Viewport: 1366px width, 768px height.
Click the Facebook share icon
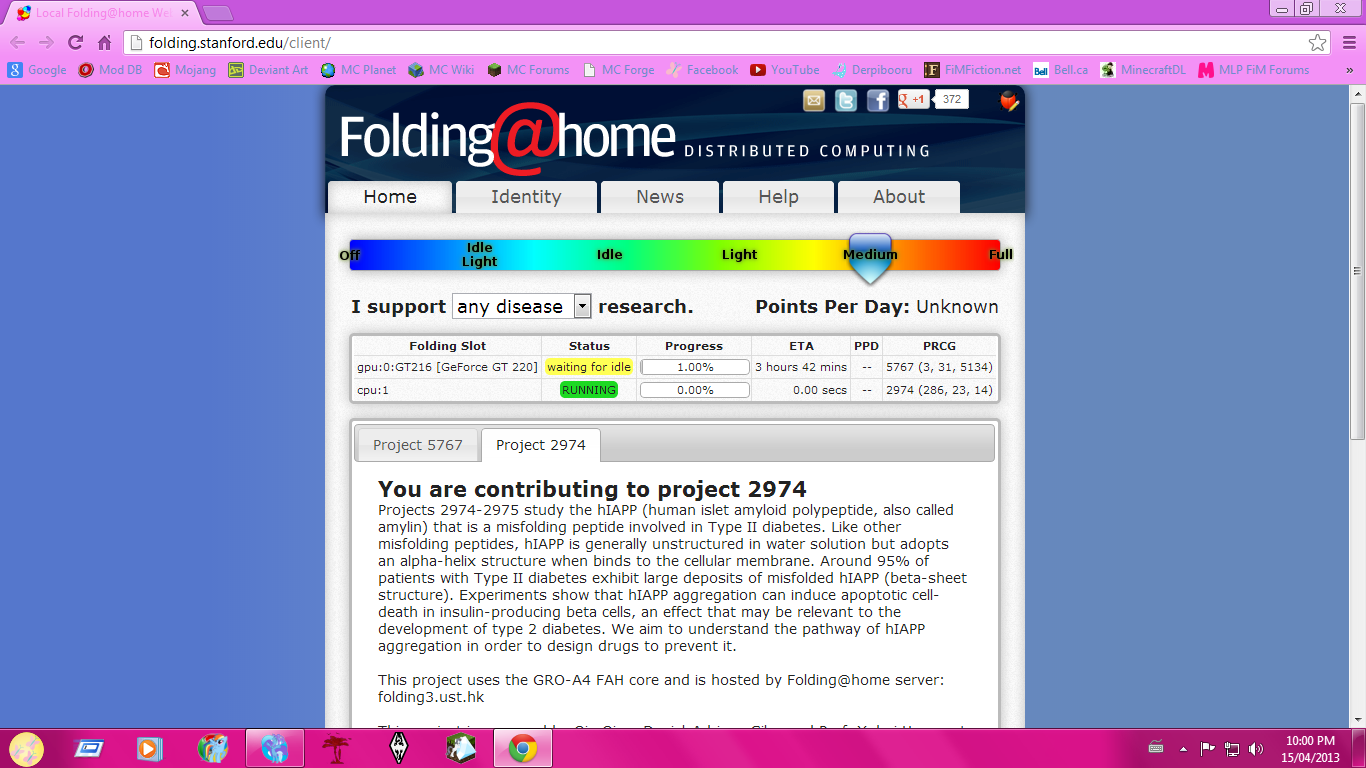tap(878, 100)
